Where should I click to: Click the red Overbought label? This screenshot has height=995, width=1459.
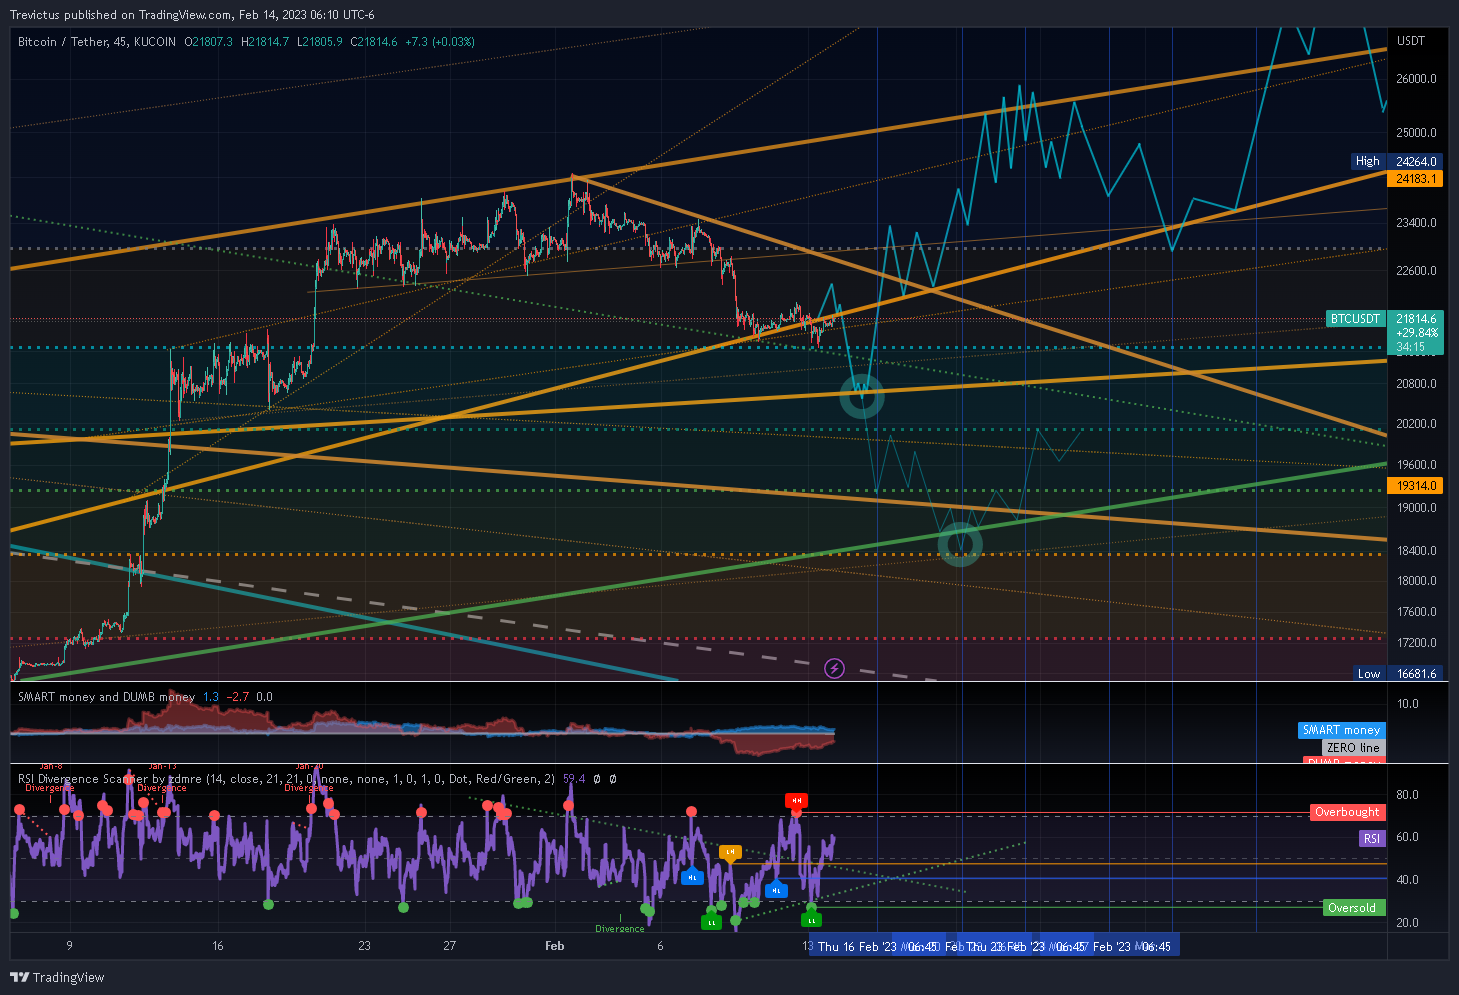click(1347, 813)
